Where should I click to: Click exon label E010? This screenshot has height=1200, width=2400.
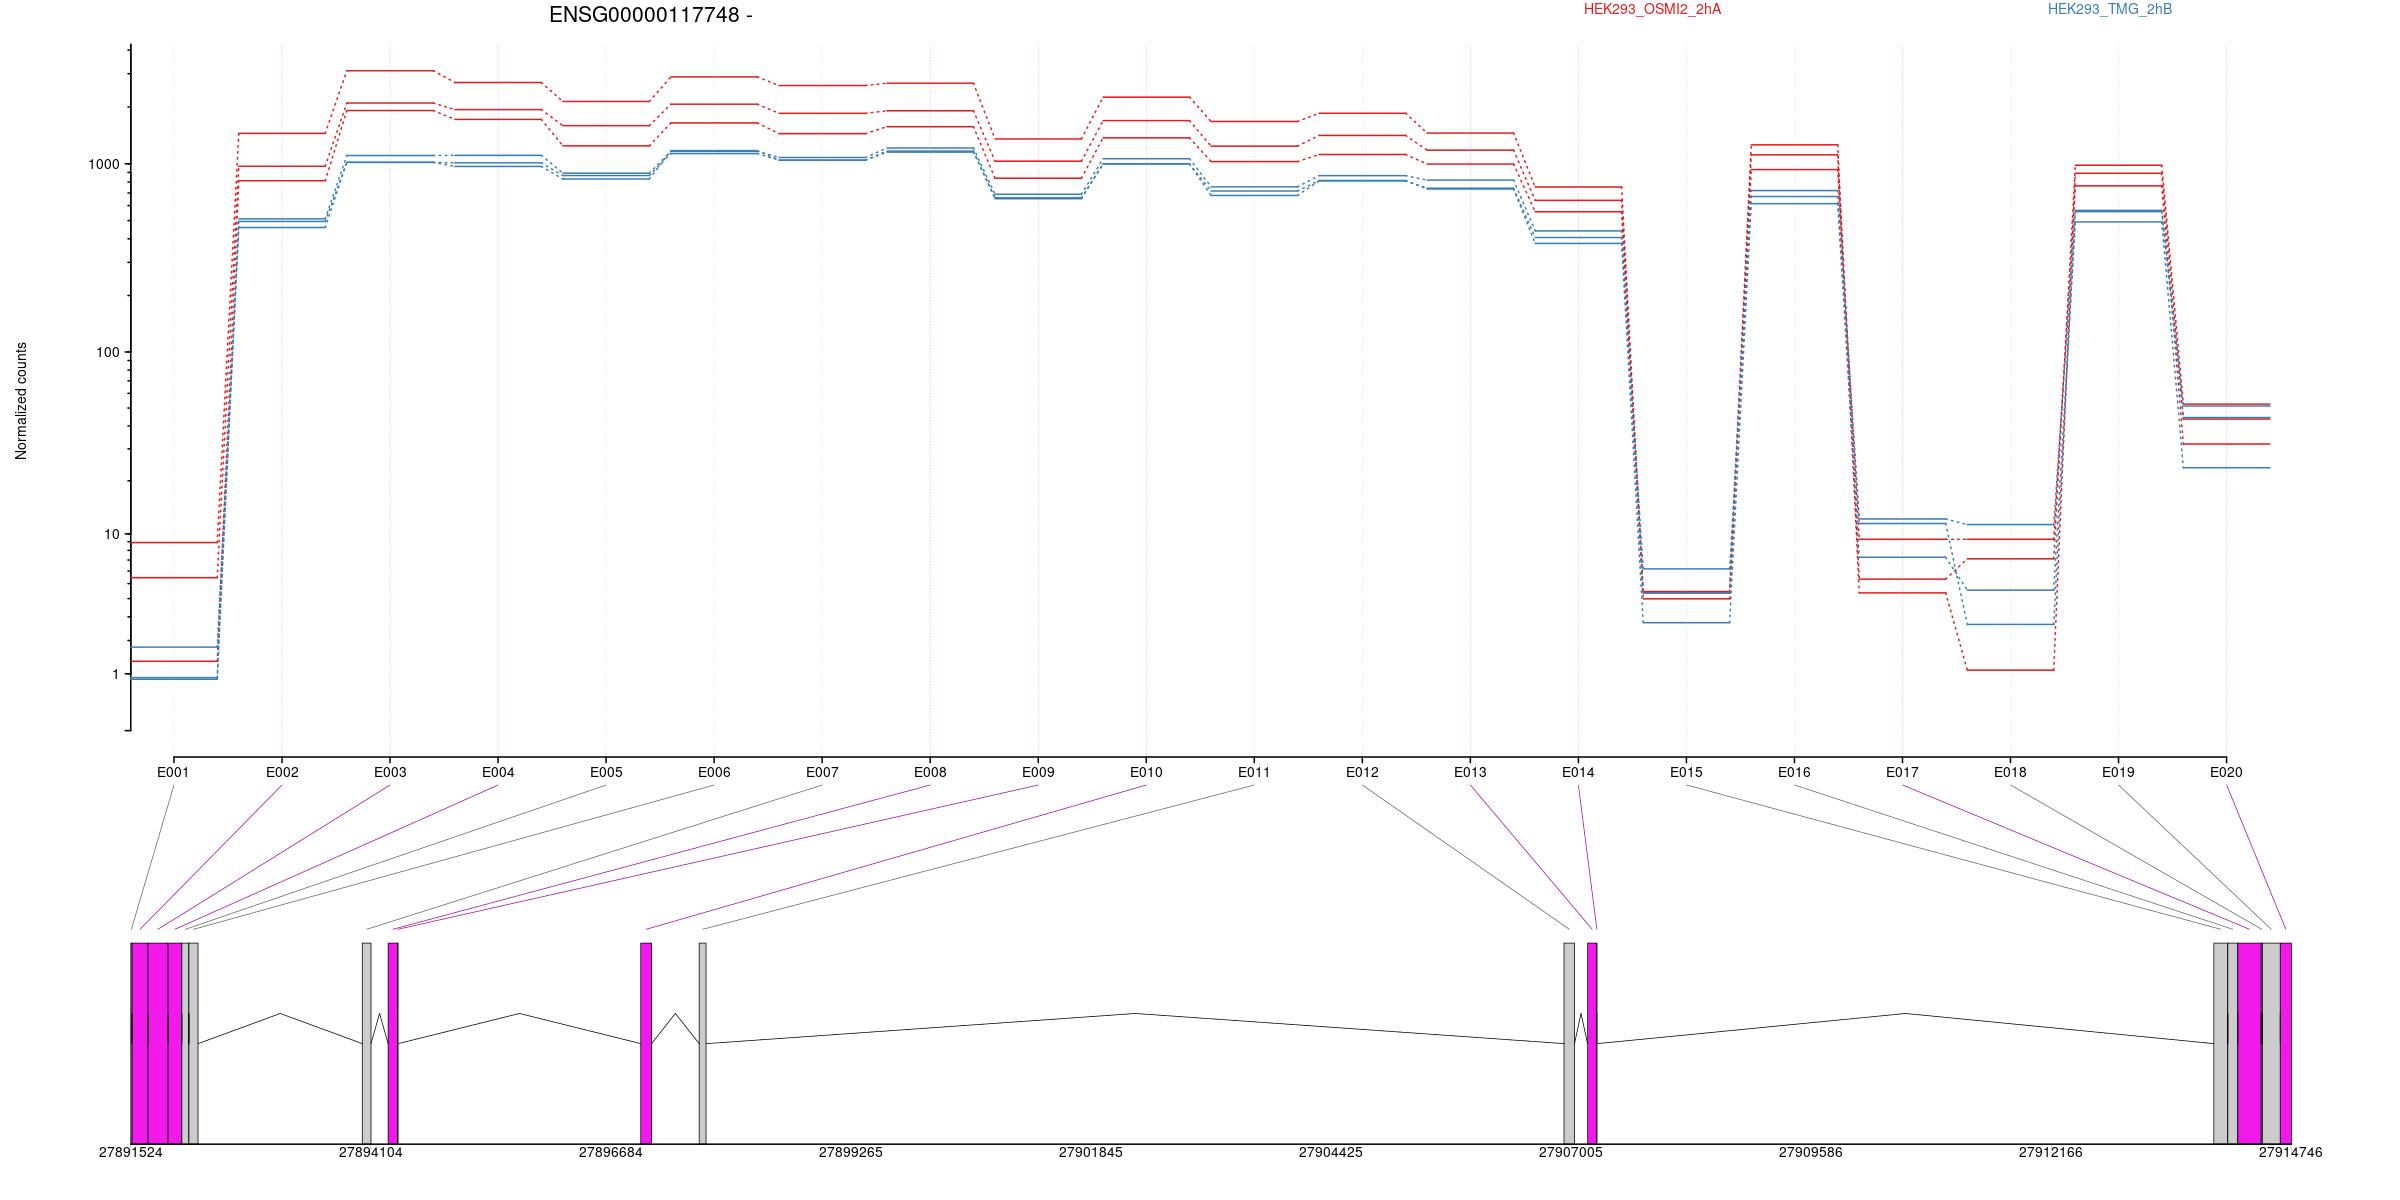tap(1146, 772)
